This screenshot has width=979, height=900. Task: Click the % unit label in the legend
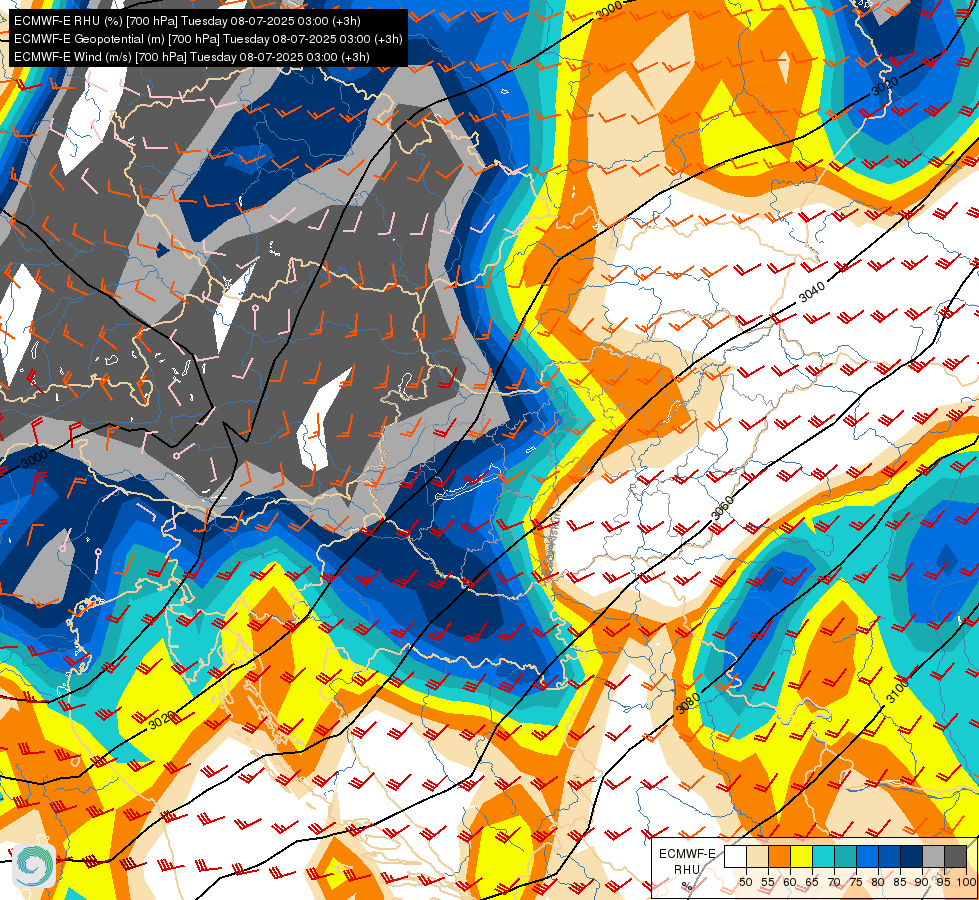click(x=687, y=886)
